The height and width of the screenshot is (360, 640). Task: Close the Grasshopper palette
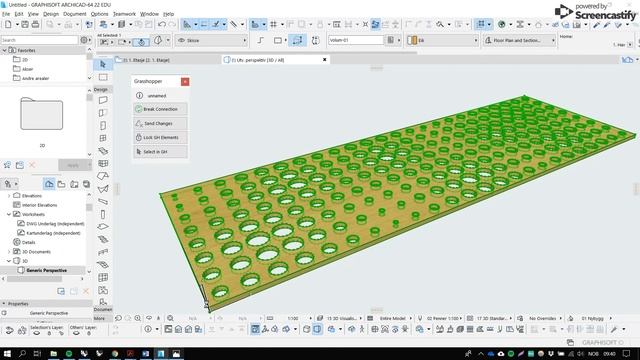[x=185, y=82]
